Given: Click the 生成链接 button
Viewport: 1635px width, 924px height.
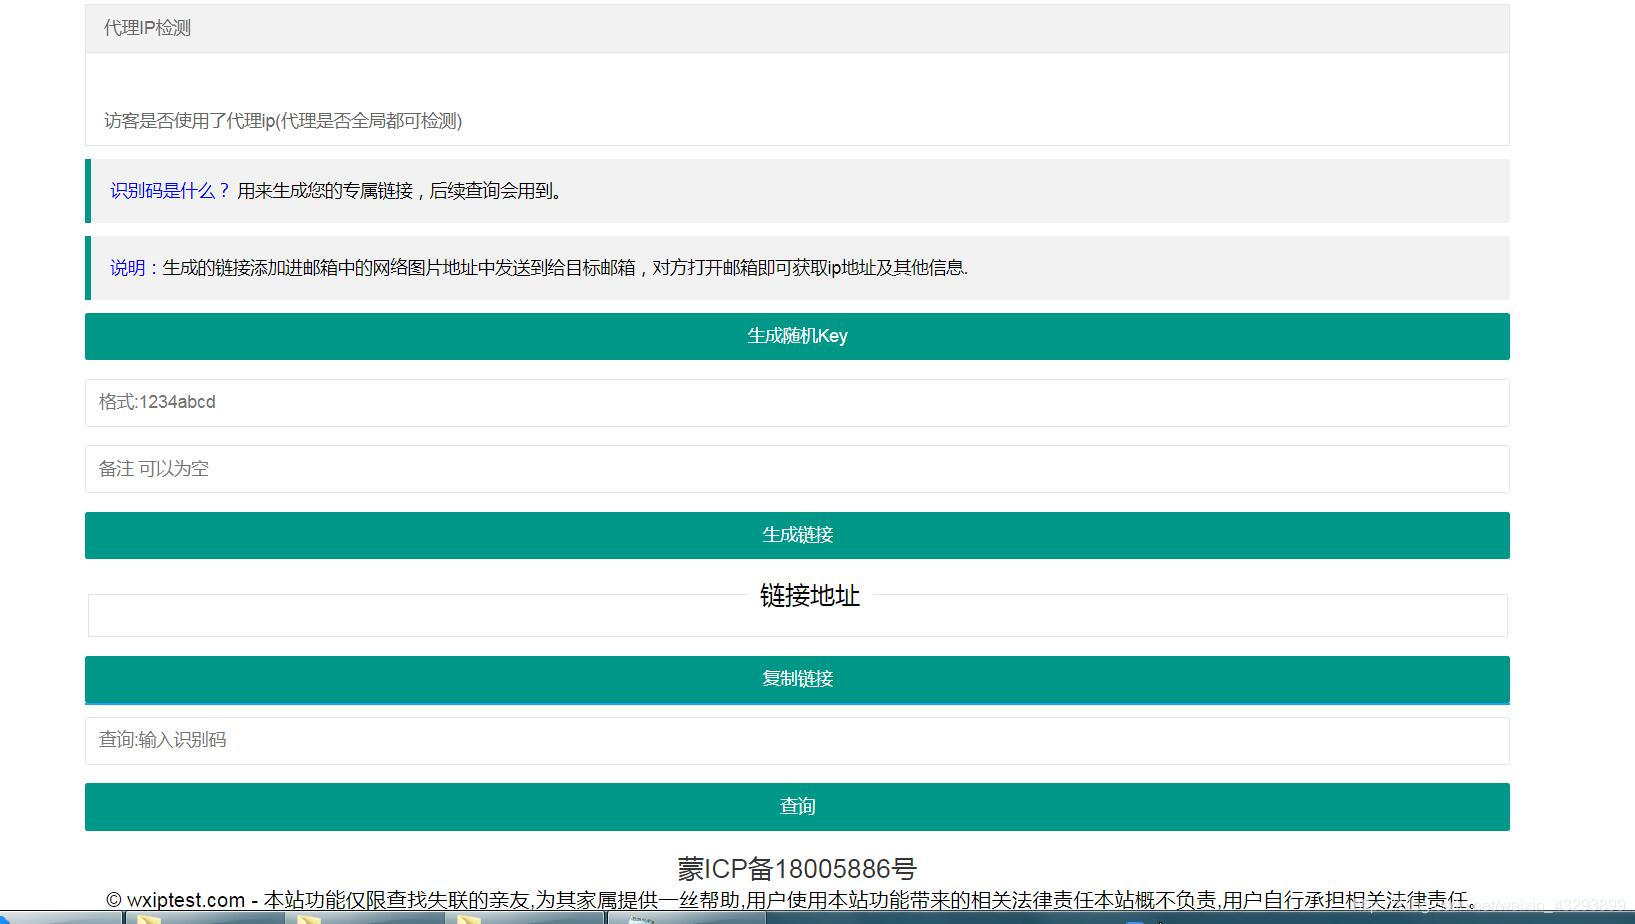Looking at the screenshot, I should point(797,535).
